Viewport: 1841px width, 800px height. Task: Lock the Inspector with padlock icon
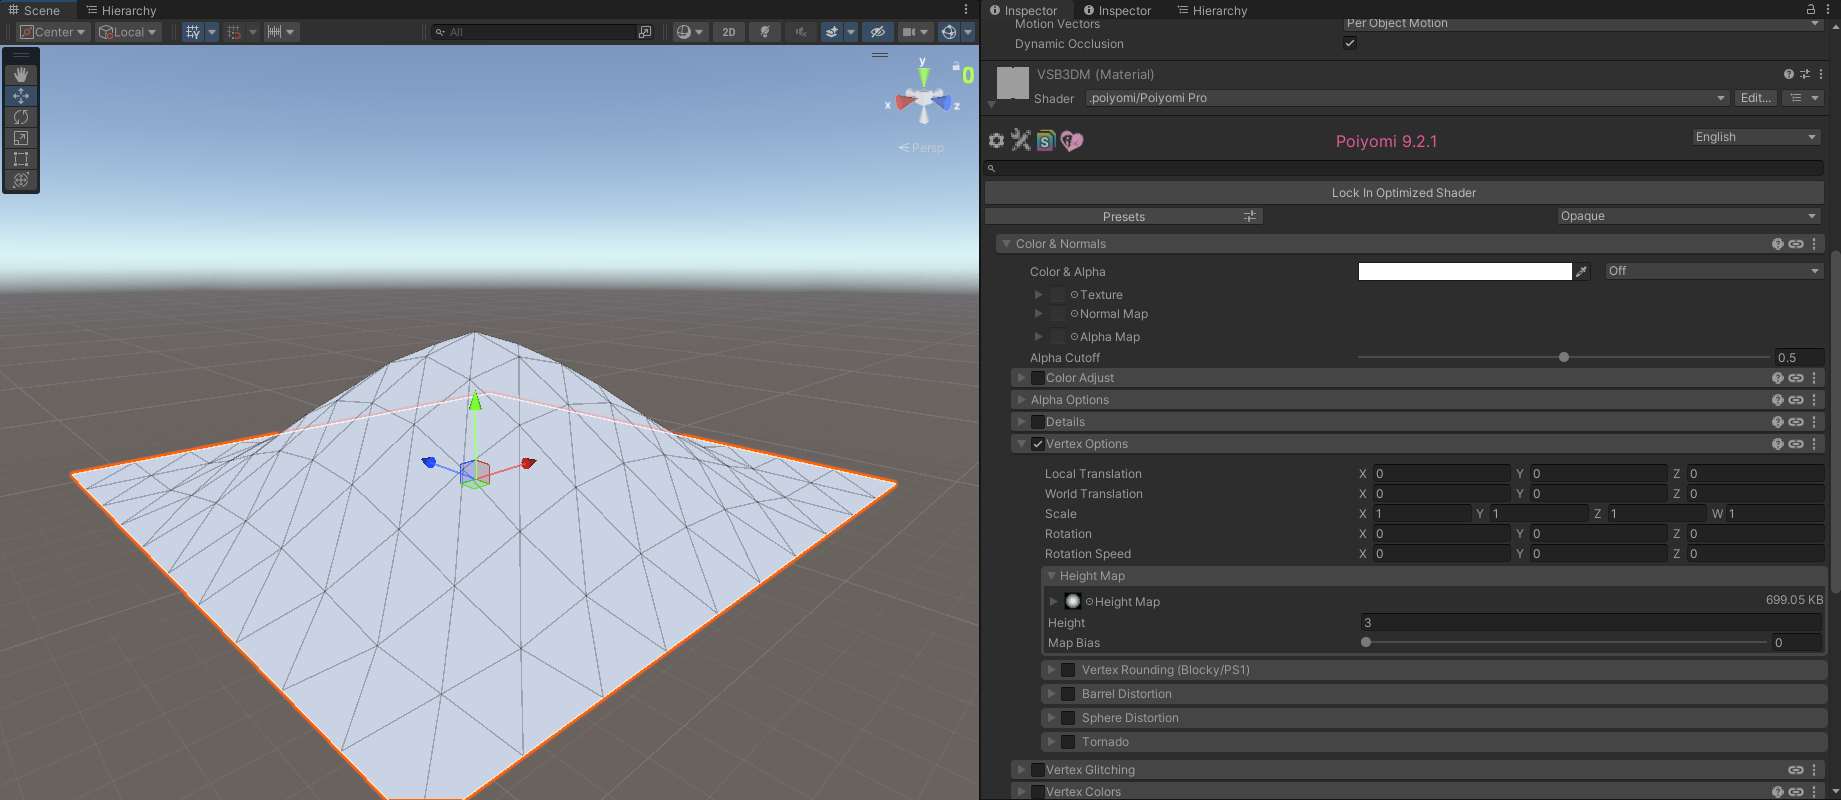[x=1811, y=9]
